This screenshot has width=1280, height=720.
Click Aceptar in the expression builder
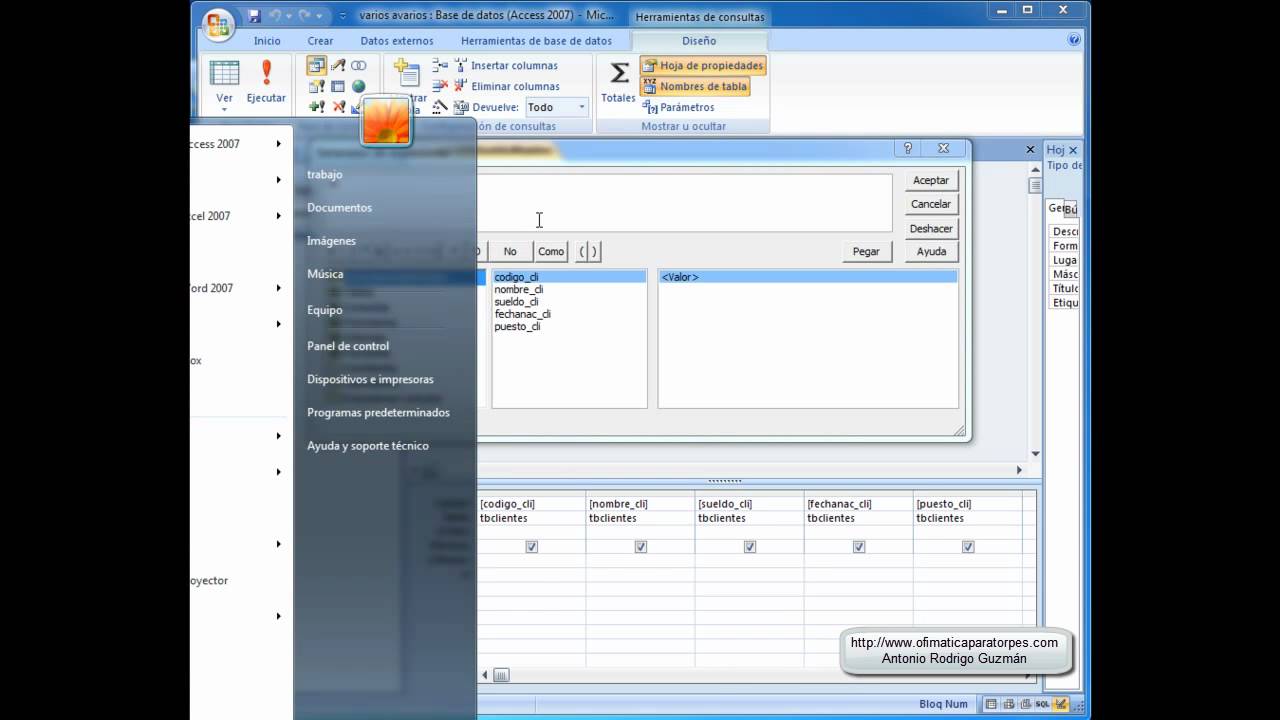(931, 180)
